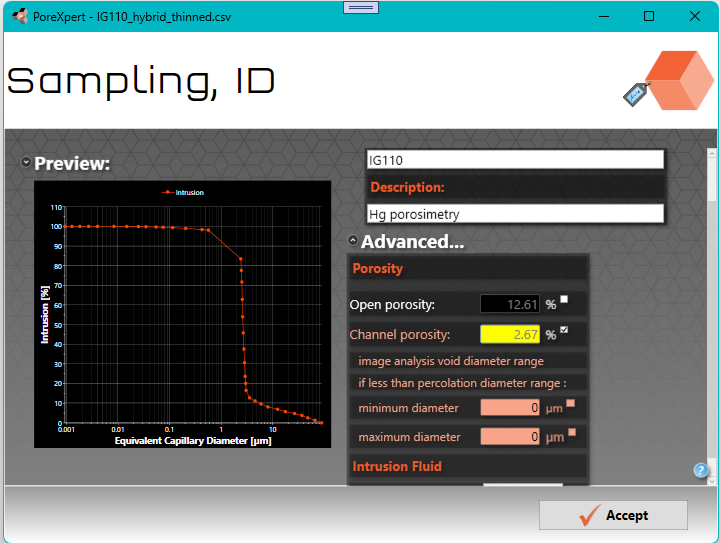This screenshot has height=543, width=720.
Task: Click the Accept button
Action: 613,515
